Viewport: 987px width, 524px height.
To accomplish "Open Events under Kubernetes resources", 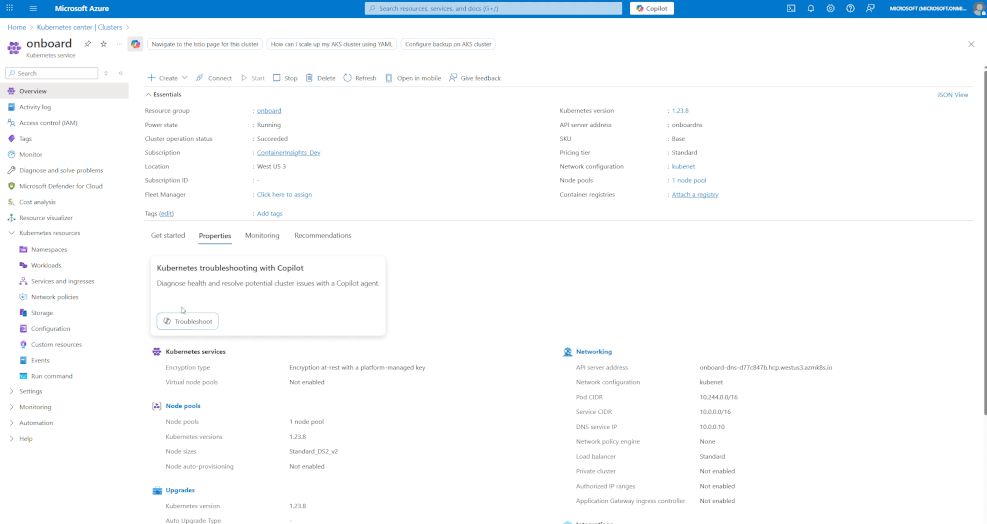I will coord(40,360).
